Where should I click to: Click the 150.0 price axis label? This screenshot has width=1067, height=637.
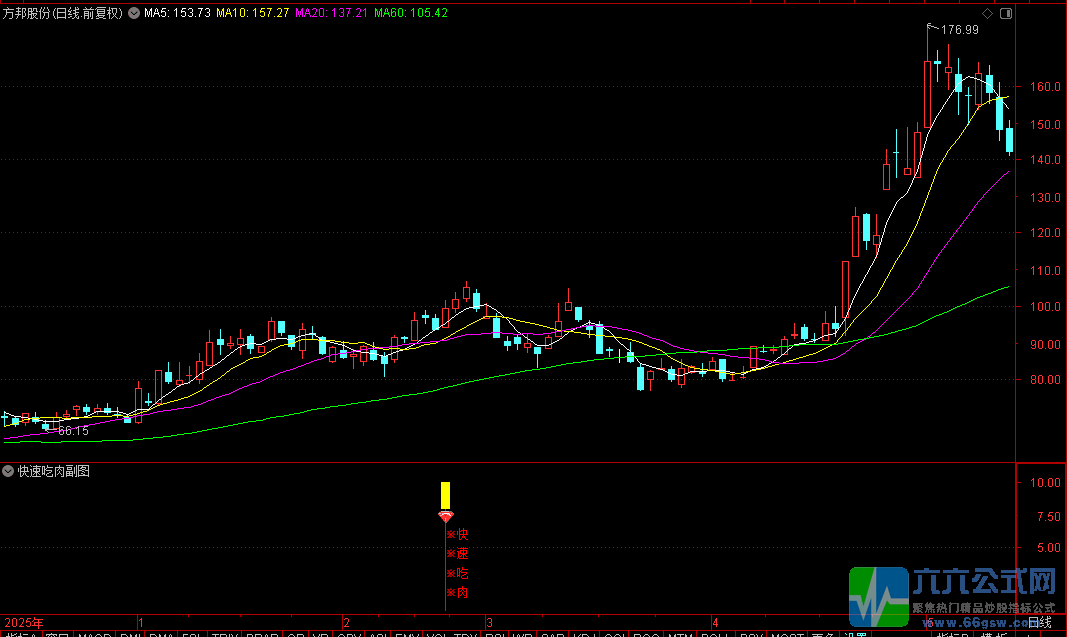[x=1045, y=125]
